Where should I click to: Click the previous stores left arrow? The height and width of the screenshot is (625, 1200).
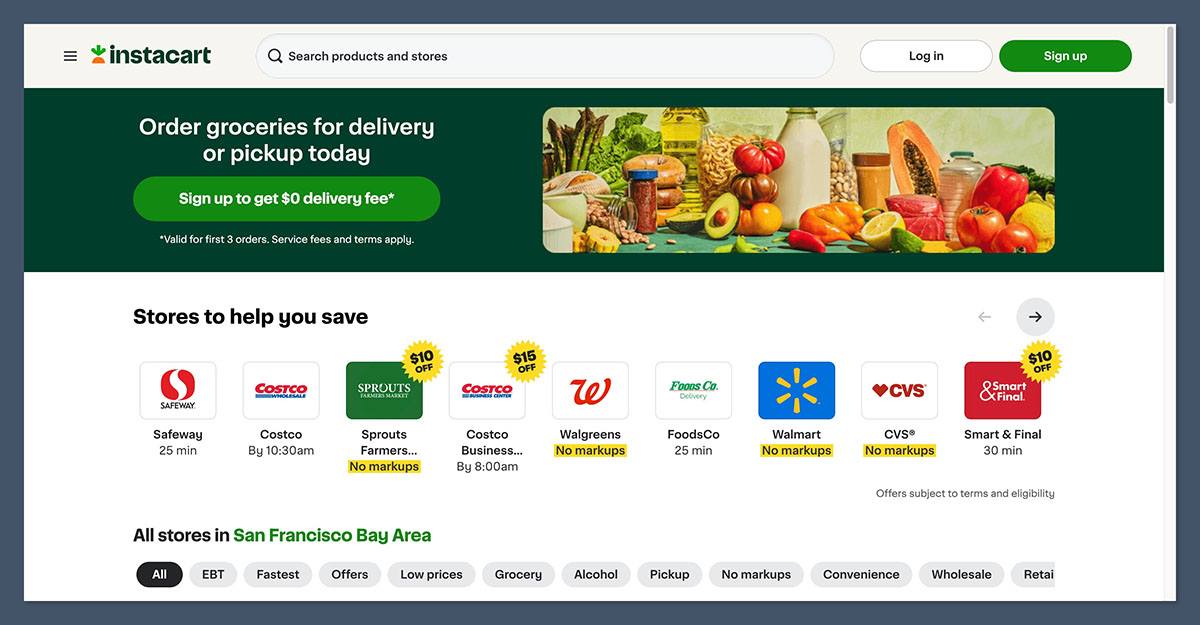pos(984,317)
